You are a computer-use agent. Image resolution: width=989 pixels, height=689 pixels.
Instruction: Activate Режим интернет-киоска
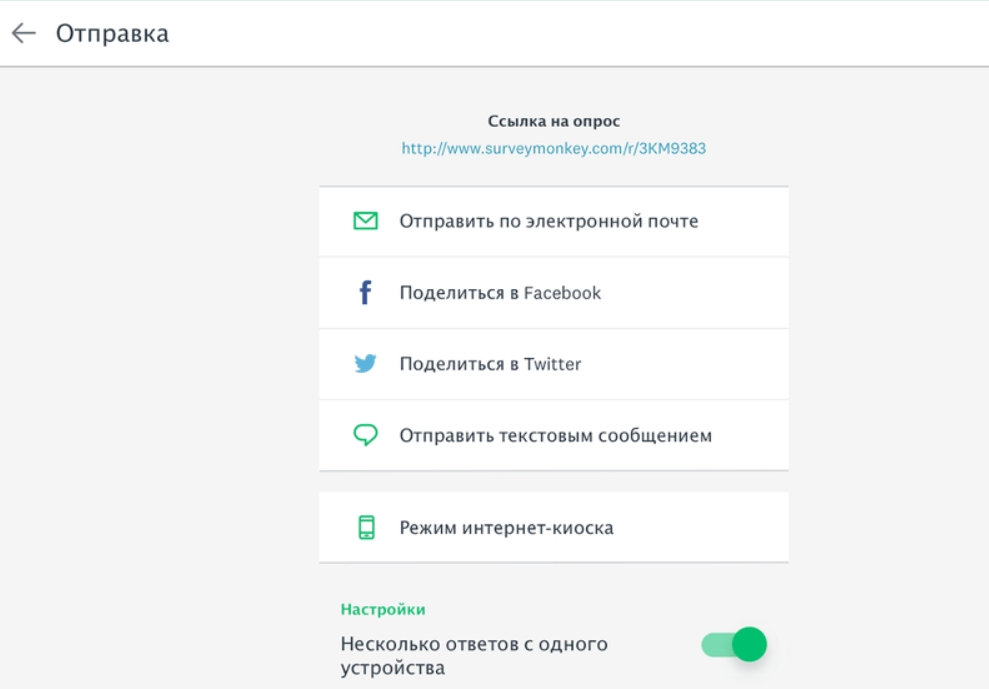480,527
